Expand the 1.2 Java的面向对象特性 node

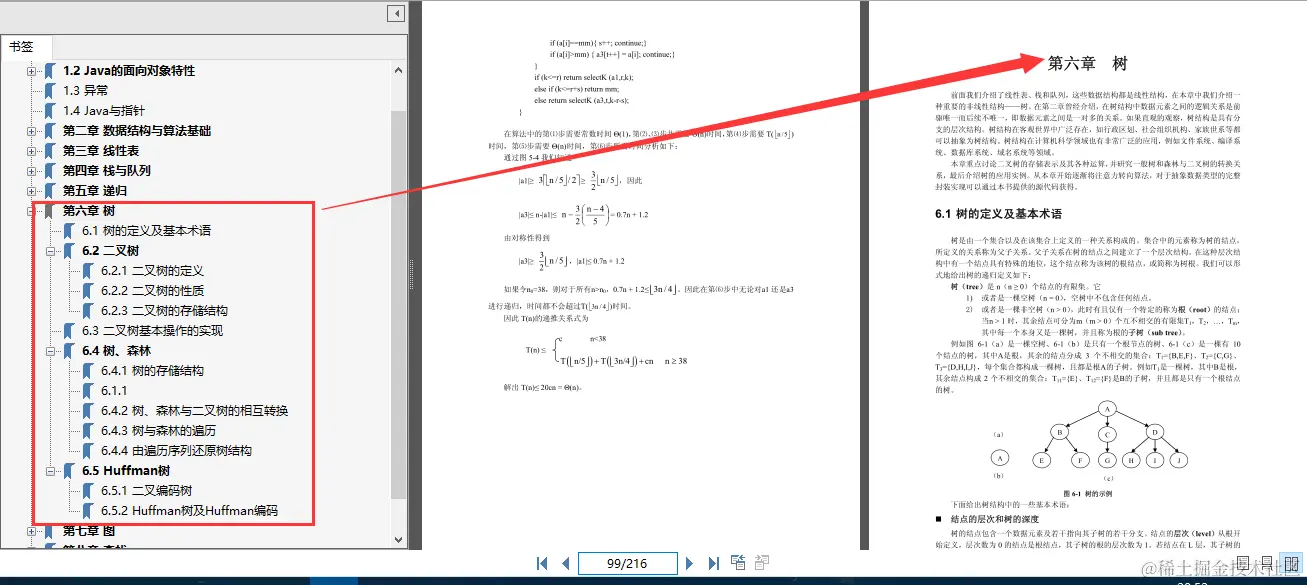(x=32, y=71)
